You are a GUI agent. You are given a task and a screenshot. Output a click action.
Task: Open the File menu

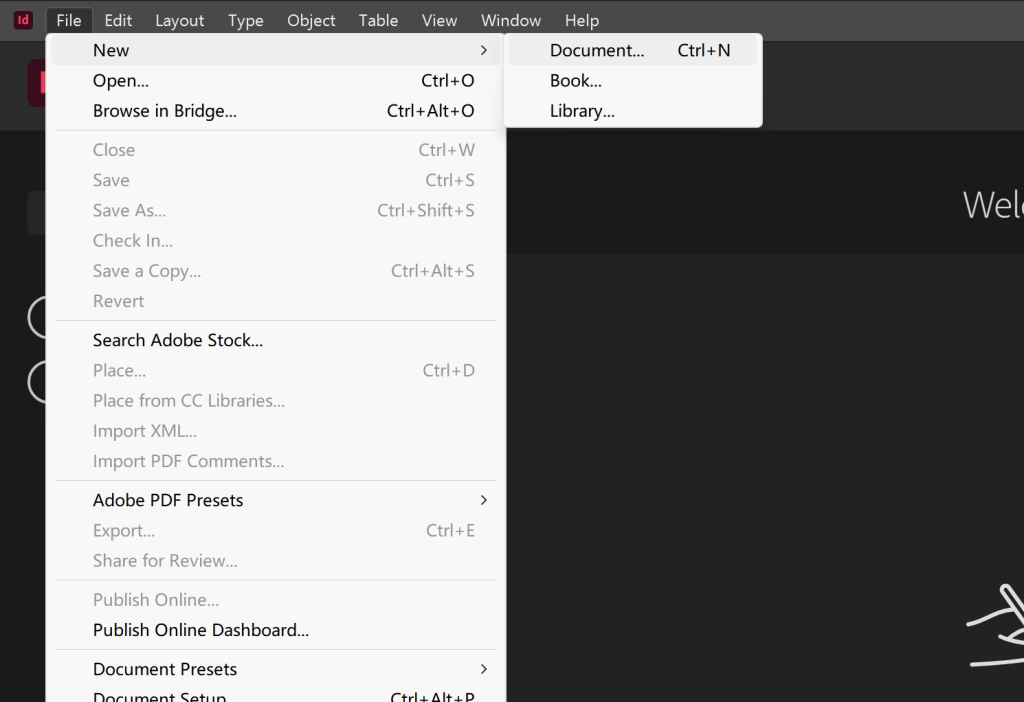click(x=69, y=20)
